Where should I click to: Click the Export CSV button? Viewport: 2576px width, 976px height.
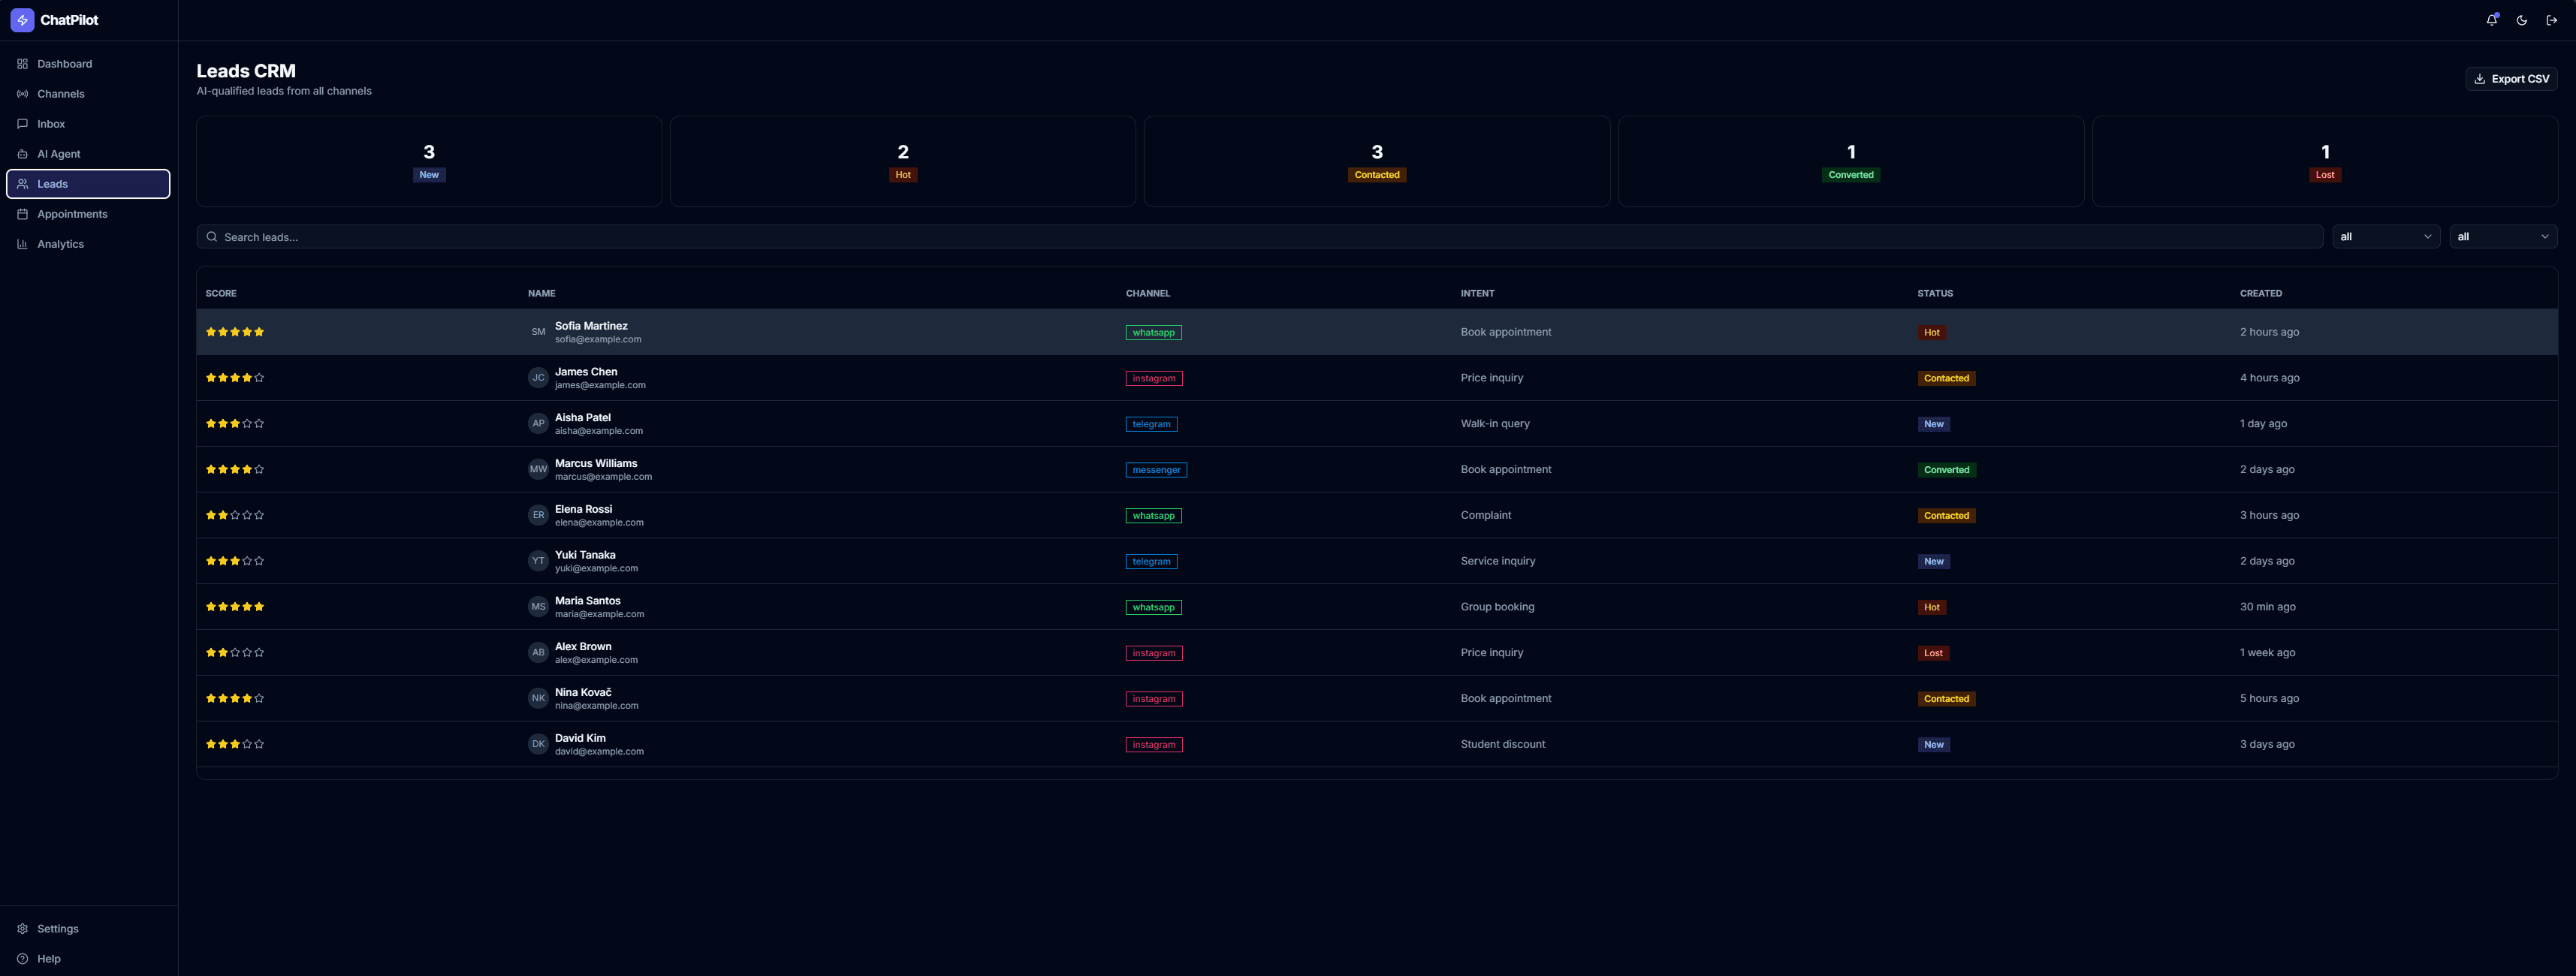tap(2511, 79)
